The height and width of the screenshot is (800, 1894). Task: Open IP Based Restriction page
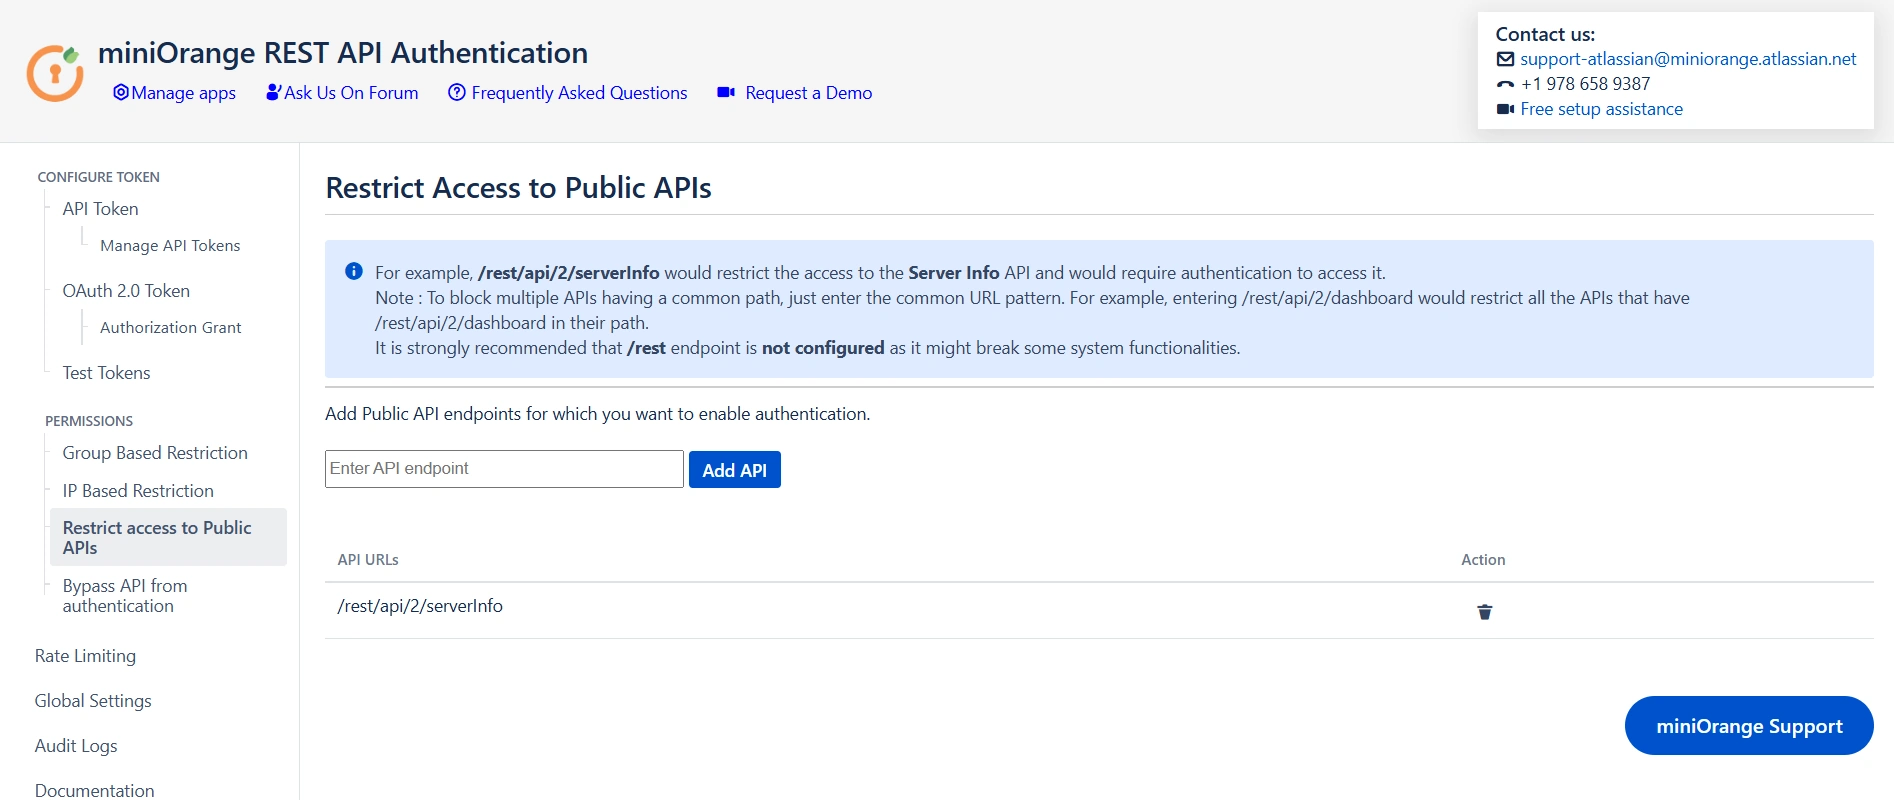coord(138,491)
